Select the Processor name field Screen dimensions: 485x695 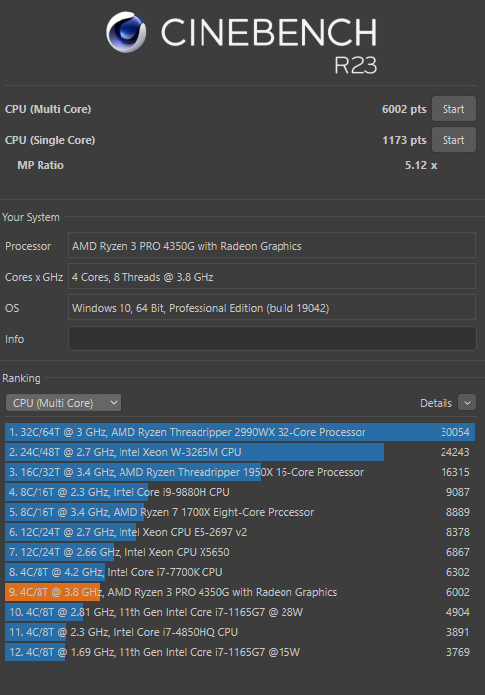[x=272, y=246]
